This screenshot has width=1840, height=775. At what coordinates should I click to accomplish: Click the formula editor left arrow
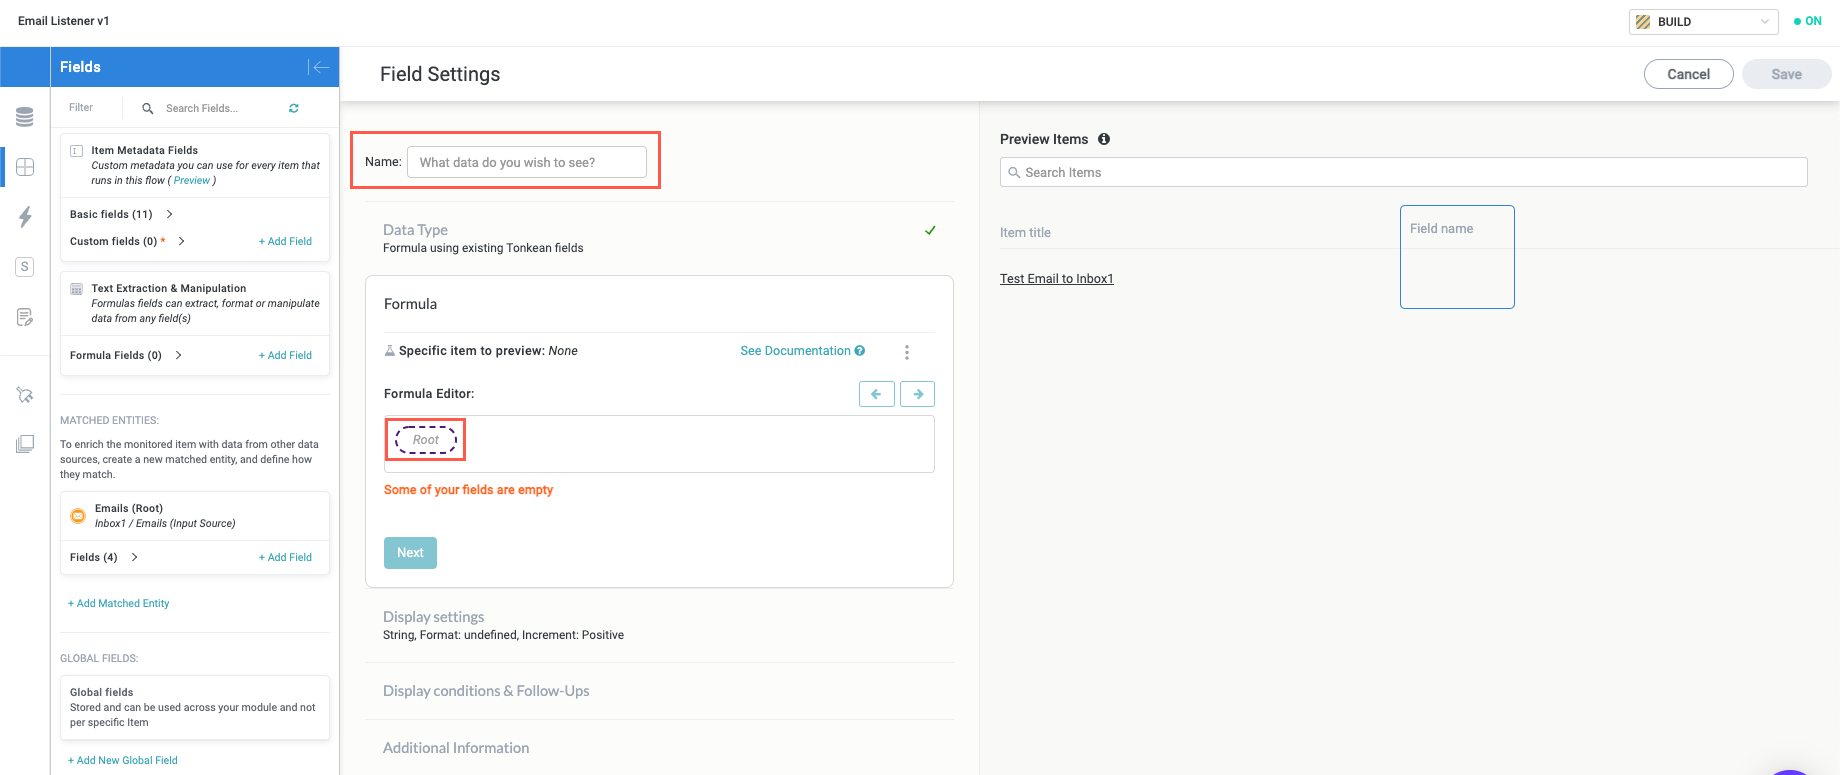(876, 394)
